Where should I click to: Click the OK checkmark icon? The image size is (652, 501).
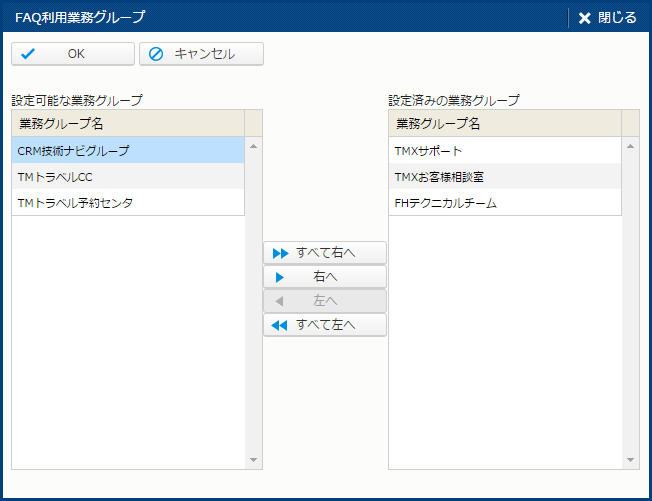[x=28, y=54]
